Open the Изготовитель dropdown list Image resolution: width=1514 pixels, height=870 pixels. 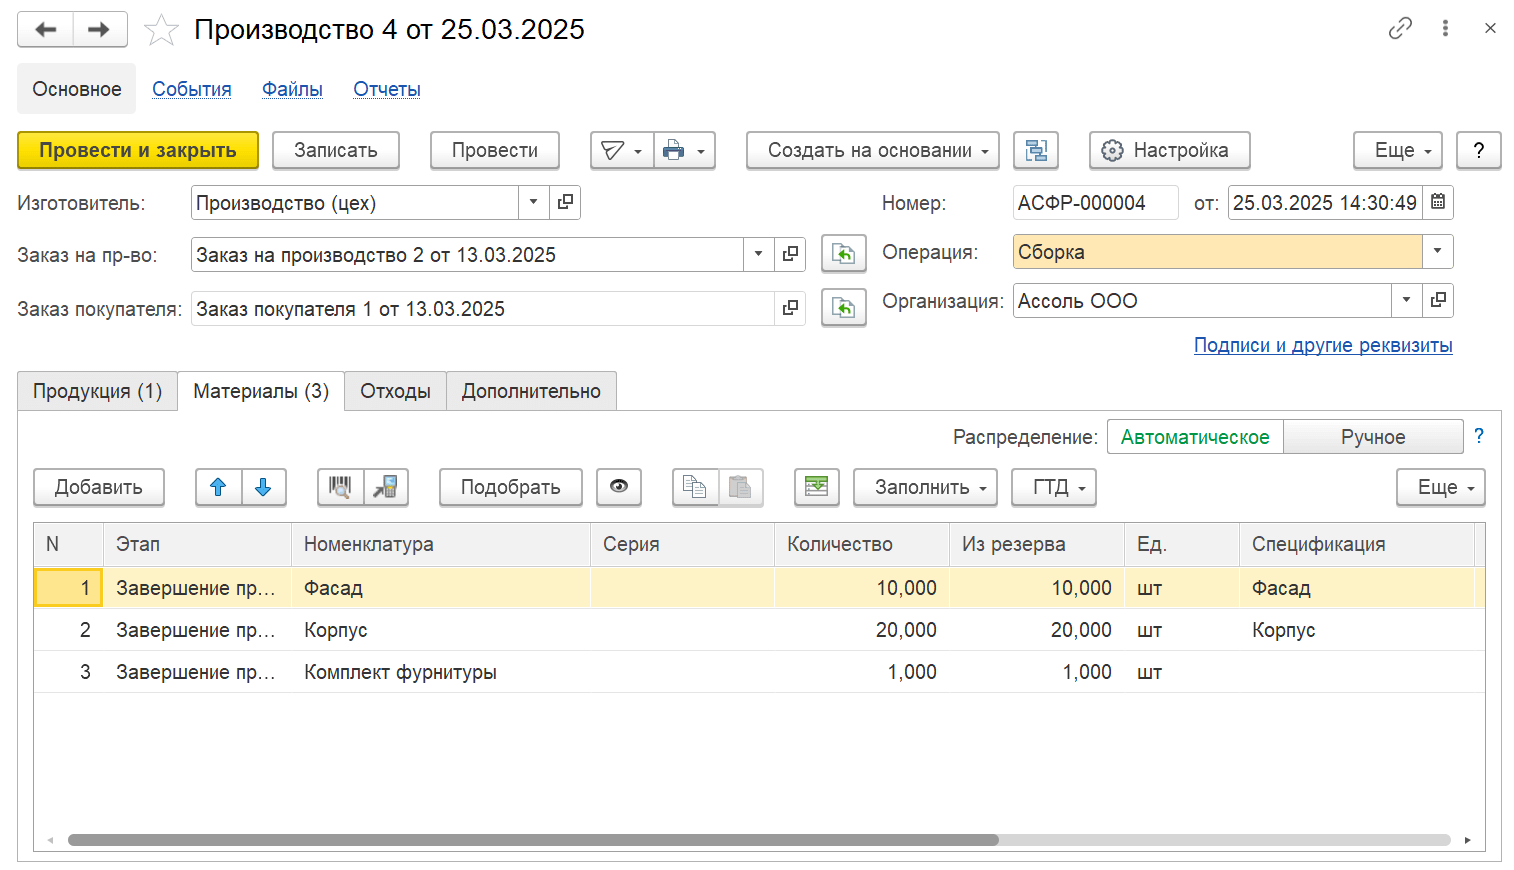click(533, 202)
